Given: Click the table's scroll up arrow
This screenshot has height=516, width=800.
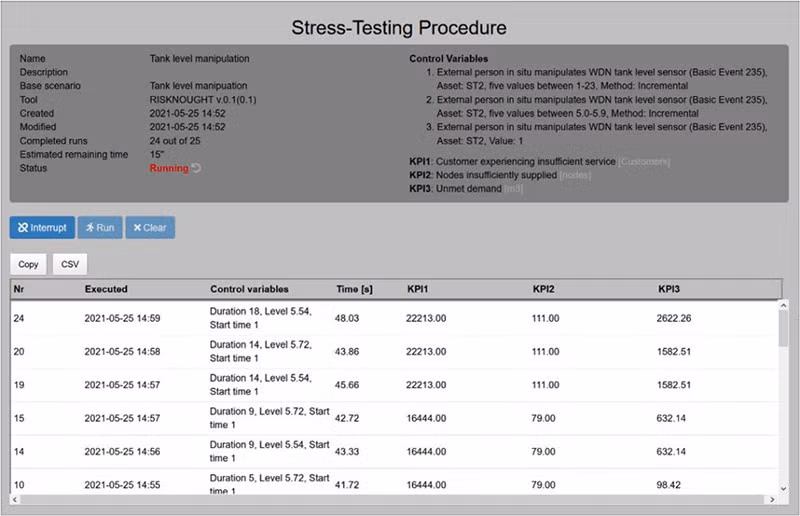Looking at the screenshot, I should coord(784,305).
